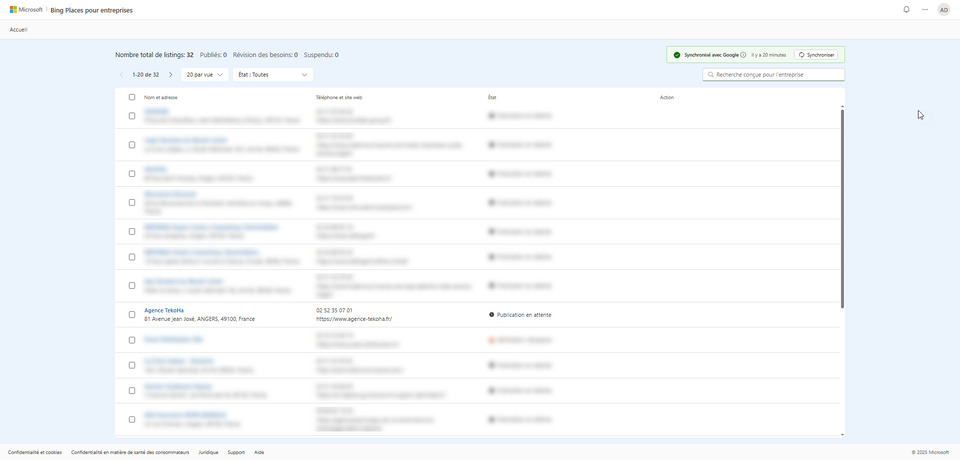The image size is (960, 460).
Task: Click info icon beside Synchronisé avec Google
Action: (743, 55)
